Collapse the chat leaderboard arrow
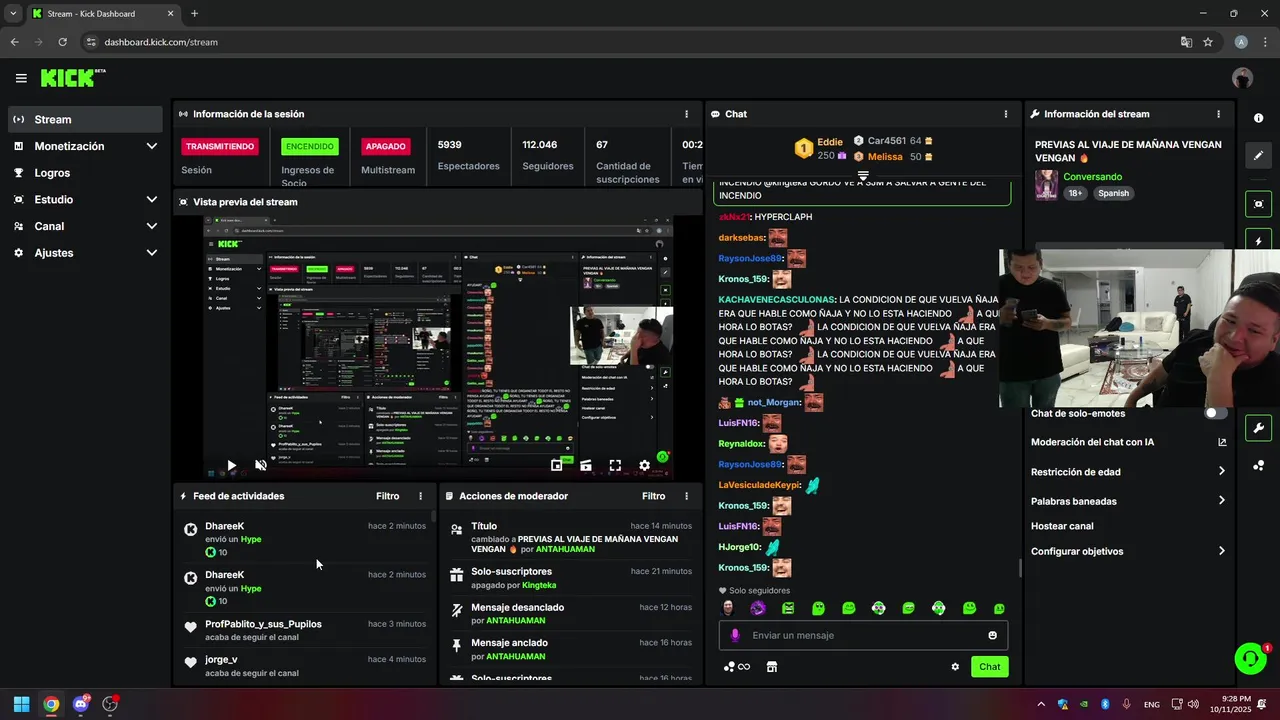Viewport: 1280px width, 720px height. point(863,175)
